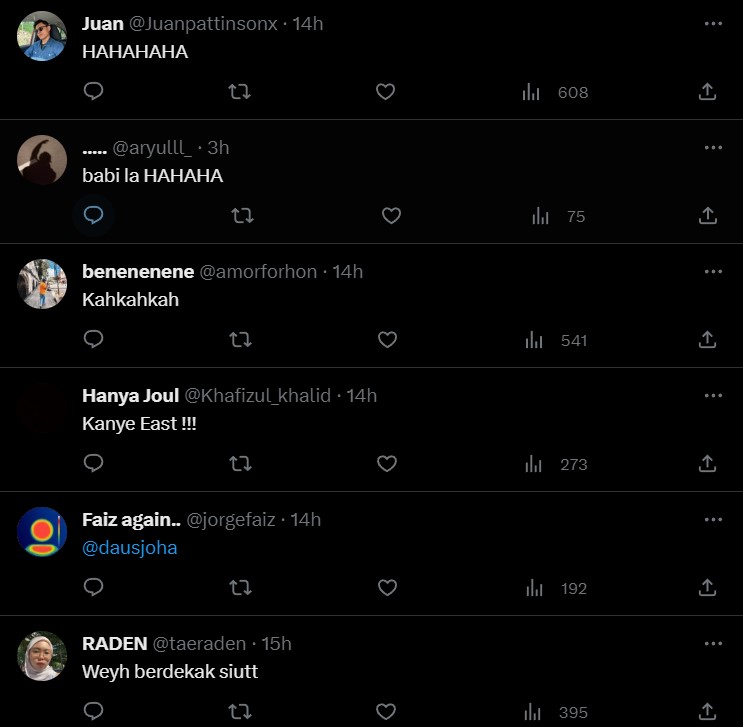Reply to RADEN's "Weyh berdekak siutt" tweet
Image resolution: width=743 pixels, height=727 pixels.
click(x=94, y=712)
